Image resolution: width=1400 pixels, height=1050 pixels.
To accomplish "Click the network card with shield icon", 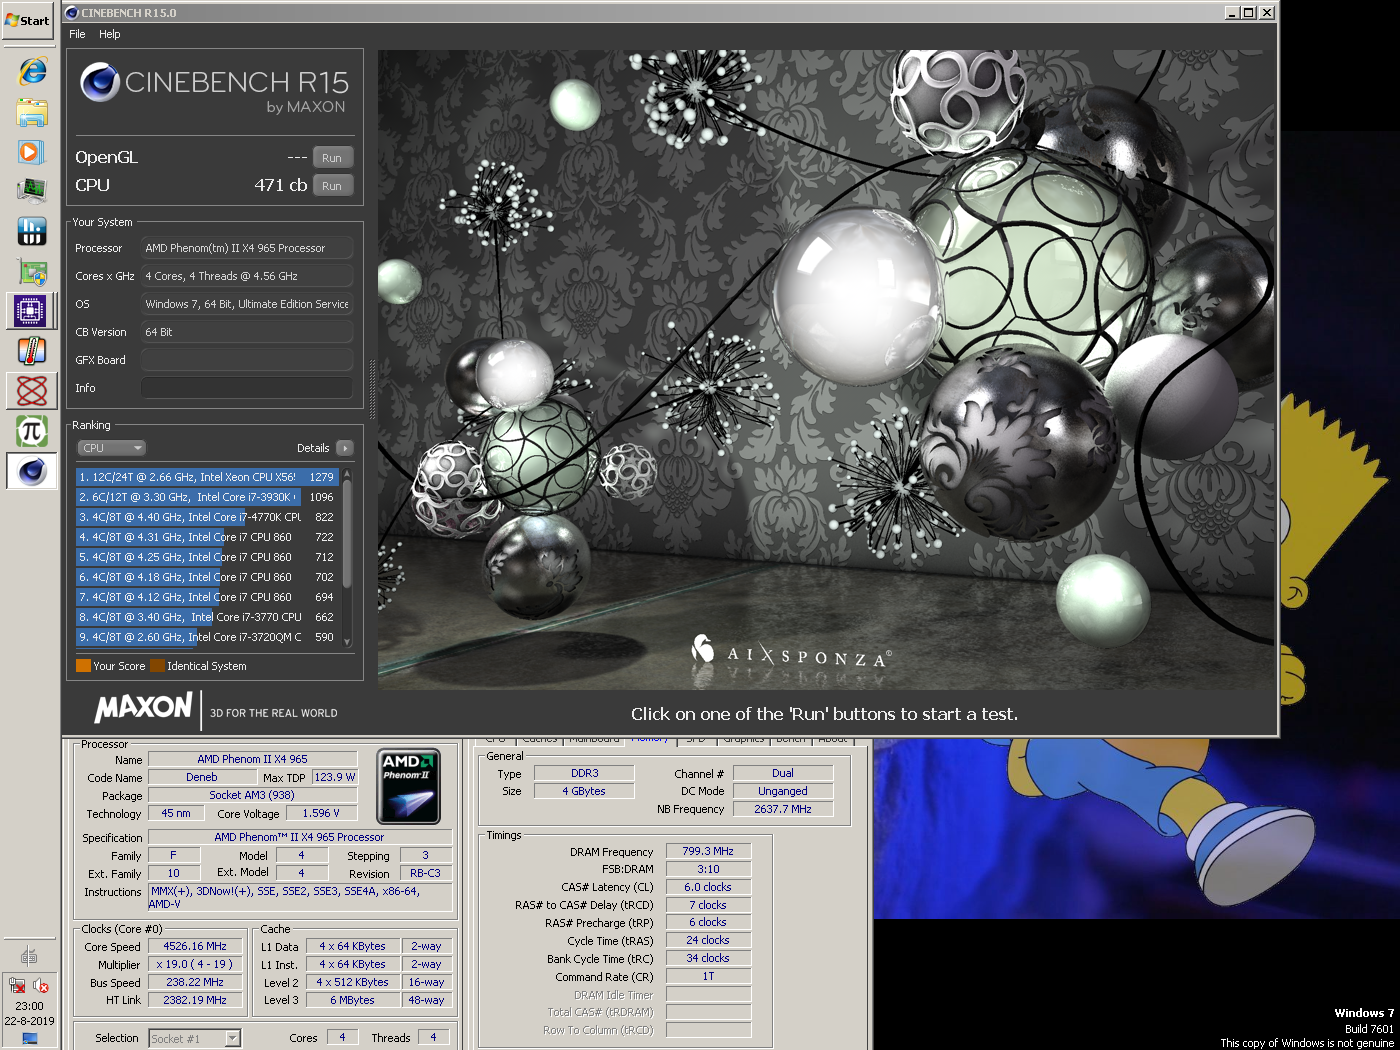I will tap(31, 271).
